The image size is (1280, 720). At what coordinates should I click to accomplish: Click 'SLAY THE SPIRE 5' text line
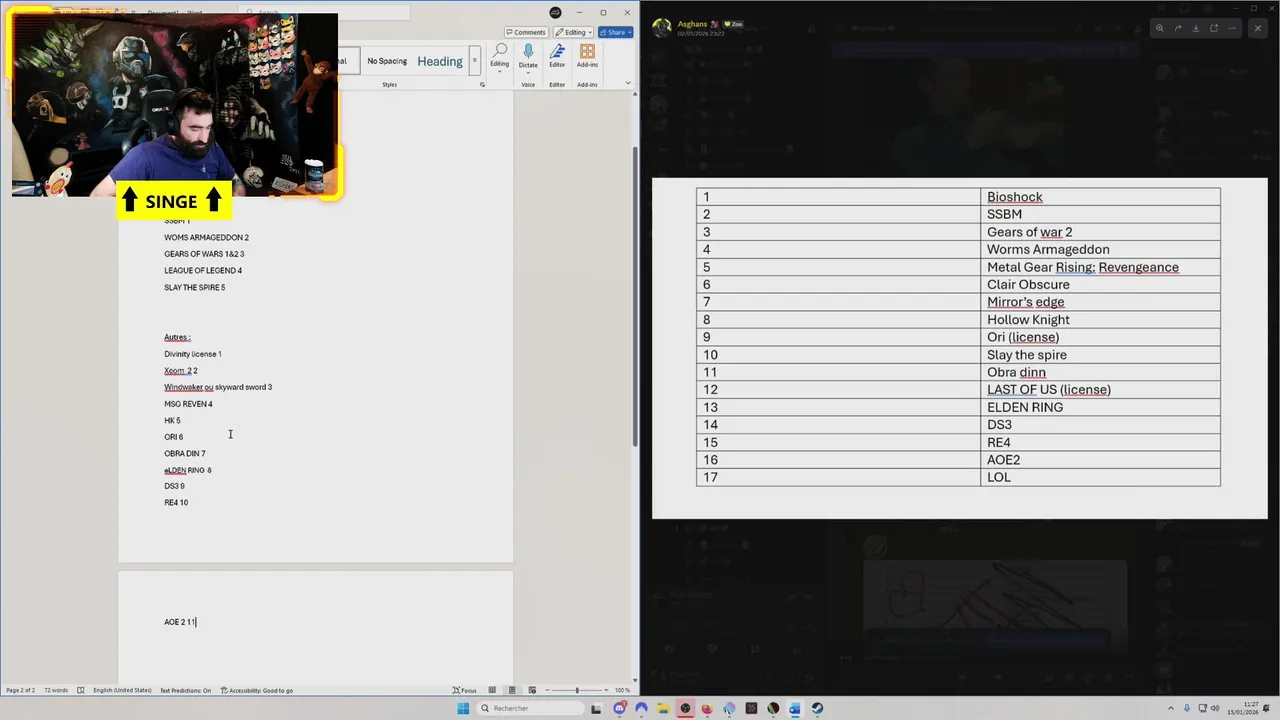pos(194,288)
